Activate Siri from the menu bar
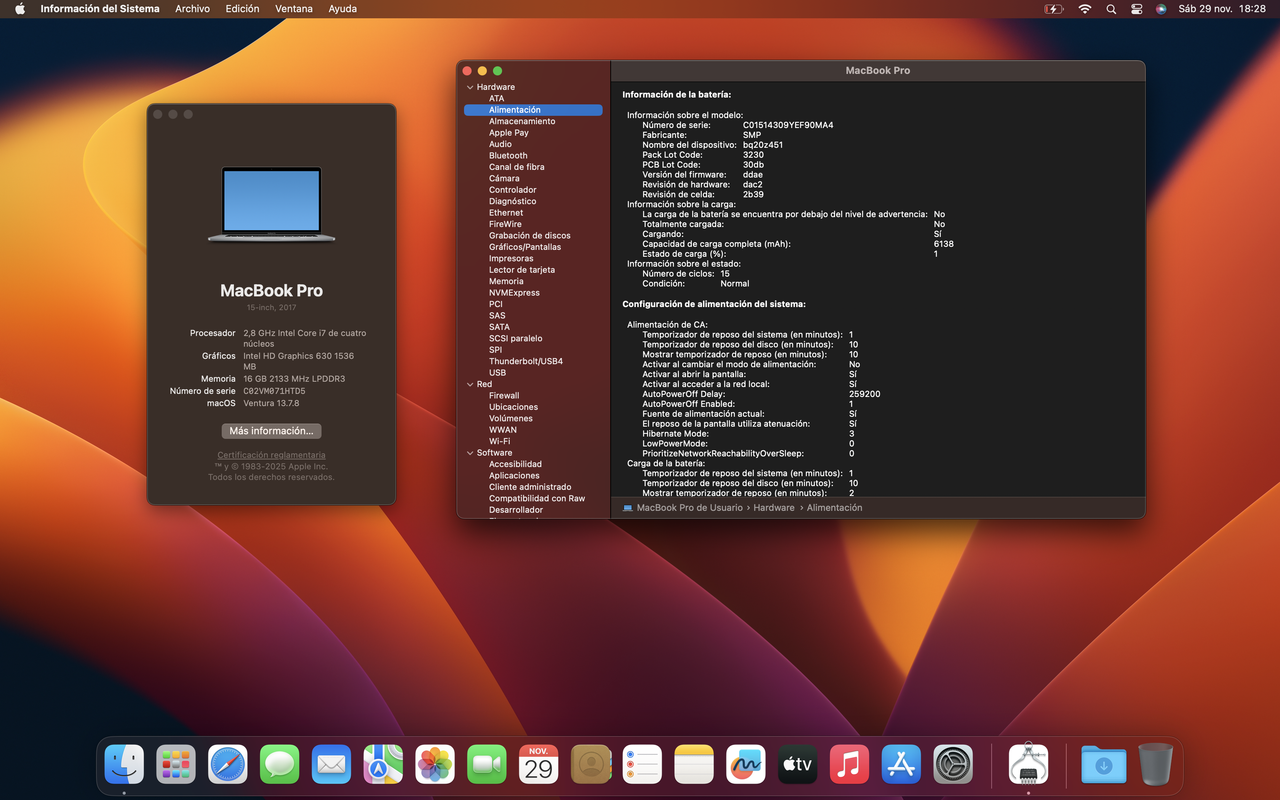Image resolution: width=1280 pixels, height=800 pixels. tap(1161, 9)
